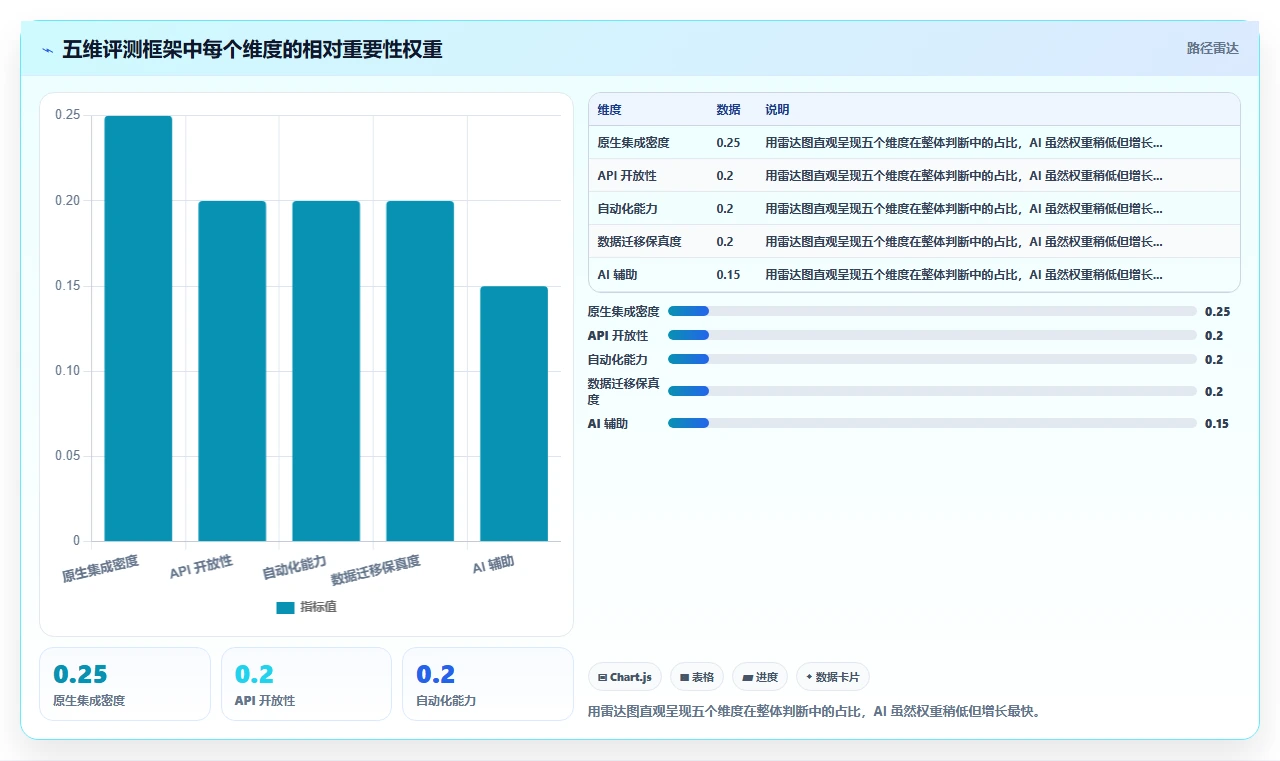Click the 数据迁移保真度 progress bar
Screen dimensions: 1280x761
932,391
